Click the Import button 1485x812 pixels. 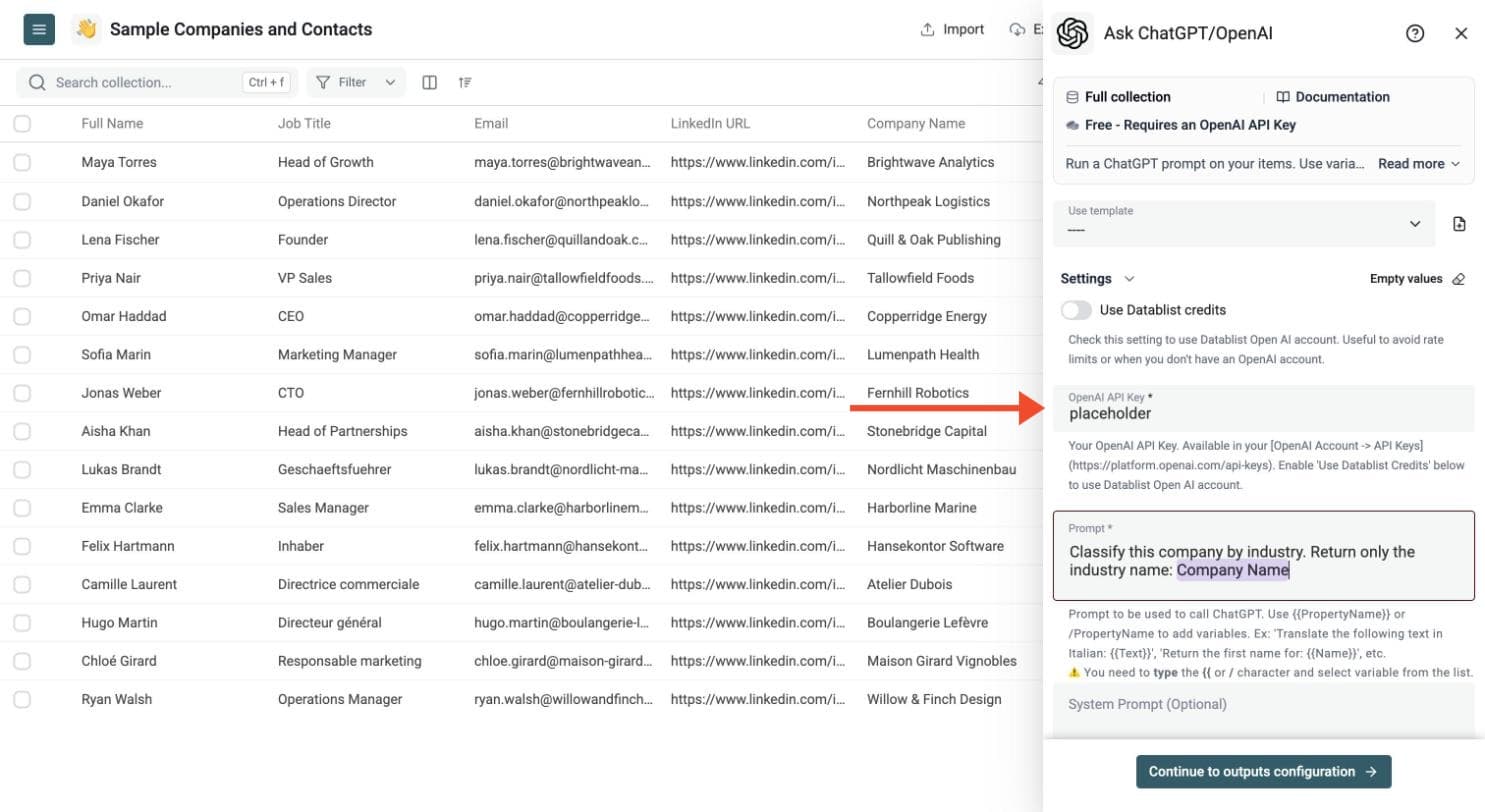tap(952, 29)
